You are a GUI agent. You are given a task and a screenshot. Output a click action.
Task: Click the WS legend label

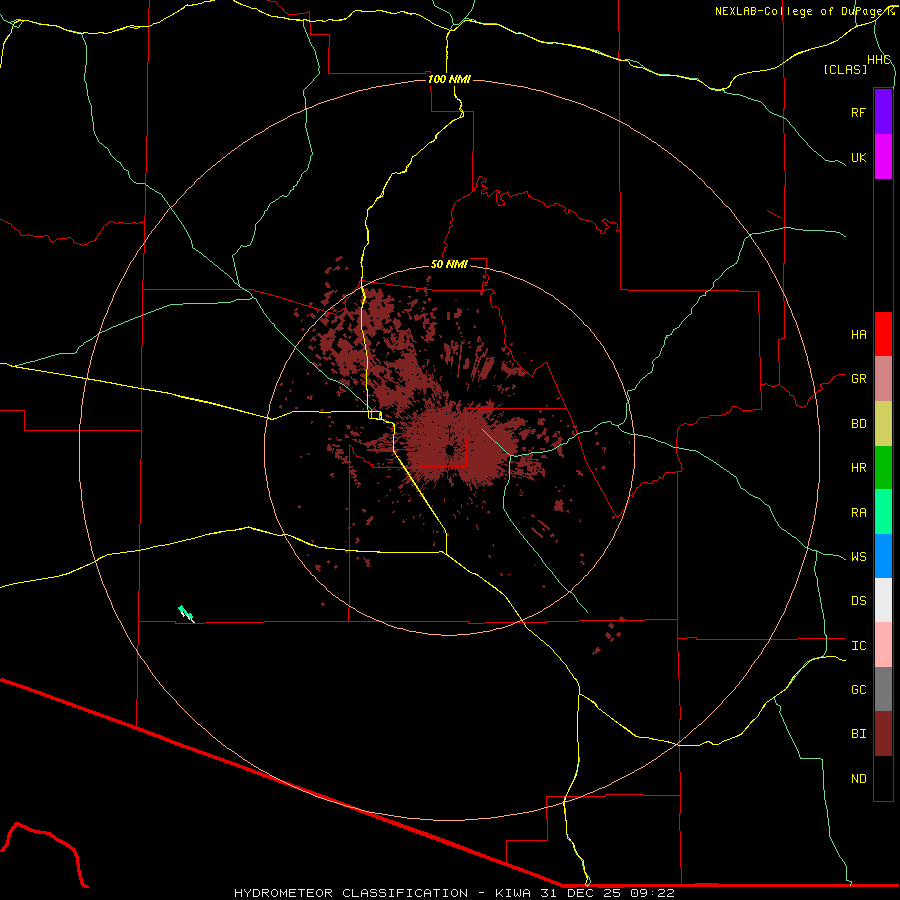click(858, 557)
